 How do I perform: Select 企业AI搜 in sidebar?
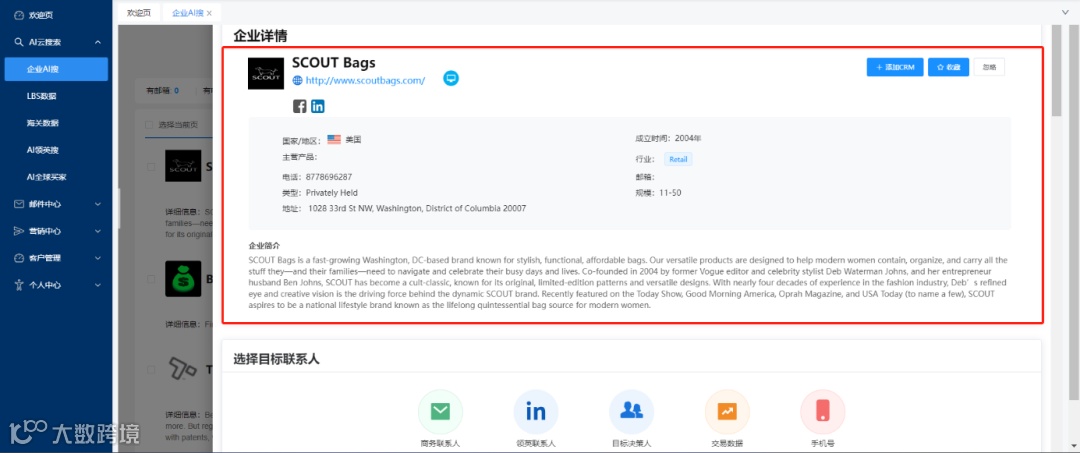[56, 69]
